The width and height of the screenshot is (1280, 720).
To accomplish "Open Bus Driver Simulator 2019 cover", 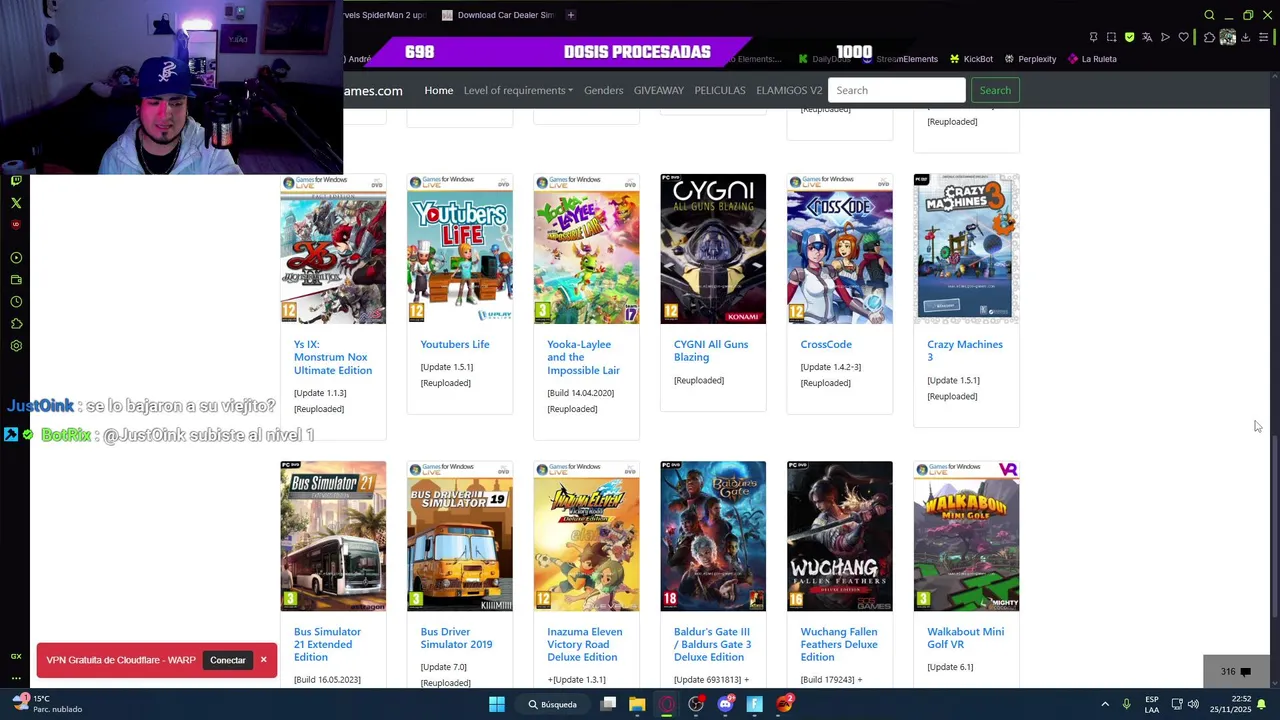I will (460, 536).
